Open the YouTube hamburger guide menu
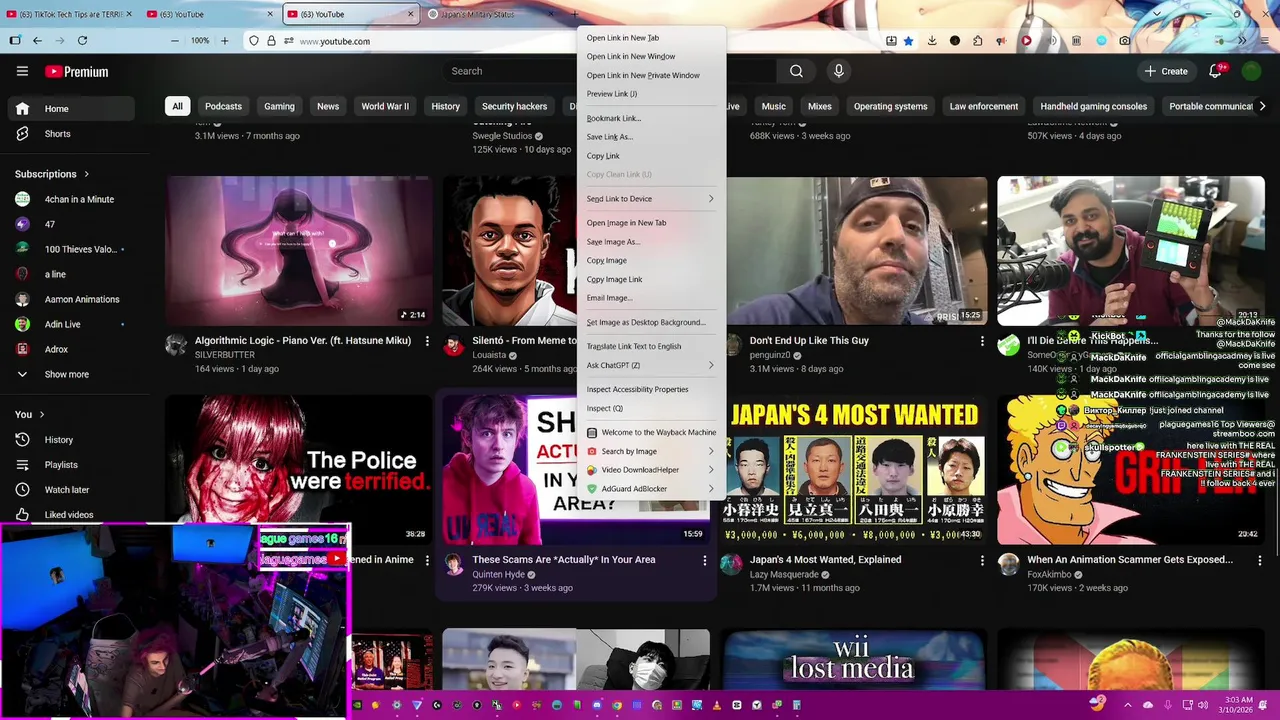 click(22, 71)
